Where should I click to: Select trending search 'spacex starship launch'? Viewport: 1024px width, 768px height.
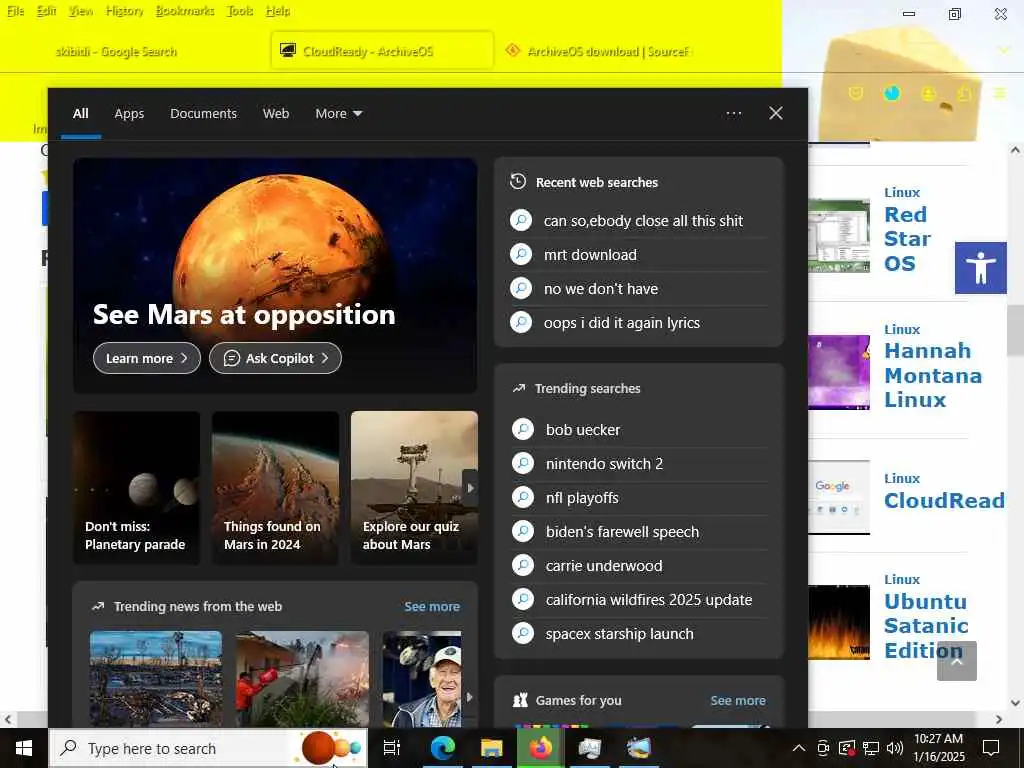point(639,633)
